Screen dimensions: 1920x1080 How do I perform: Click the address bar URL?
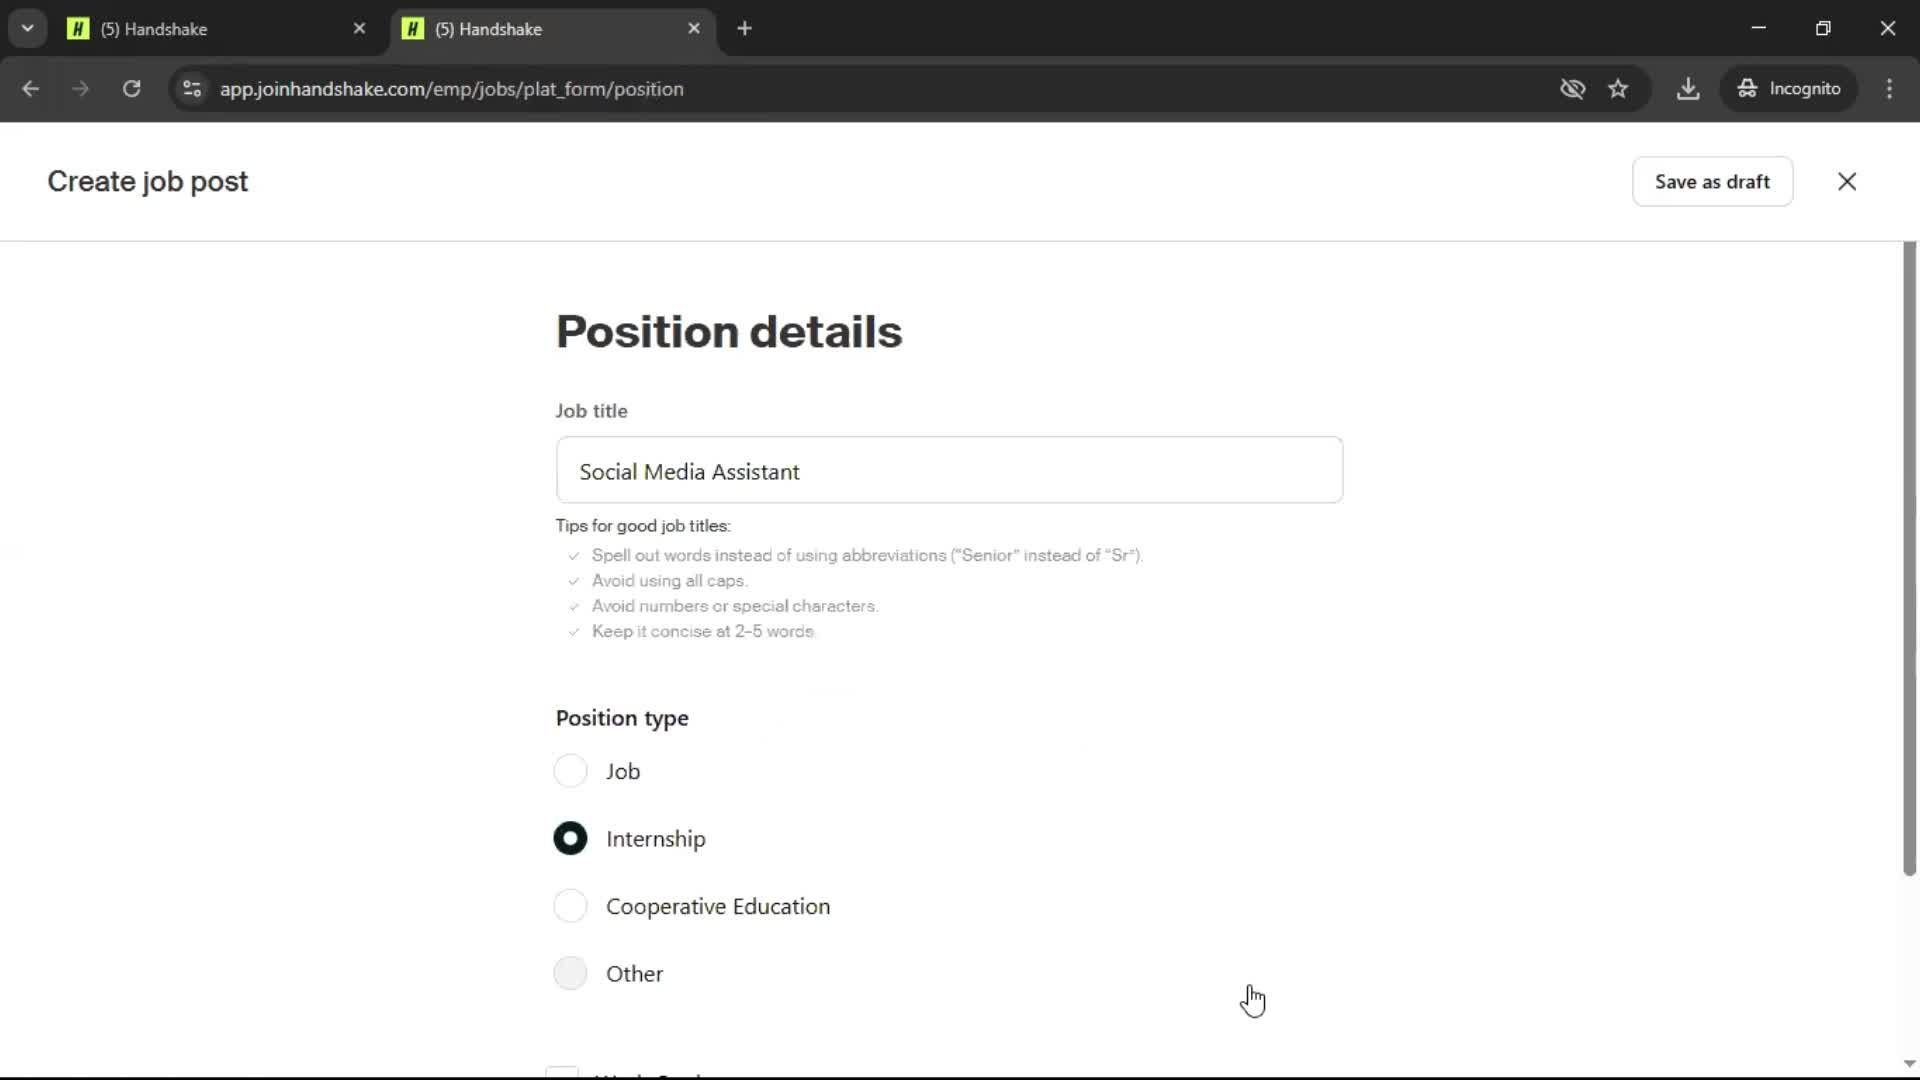pos(452,89)
